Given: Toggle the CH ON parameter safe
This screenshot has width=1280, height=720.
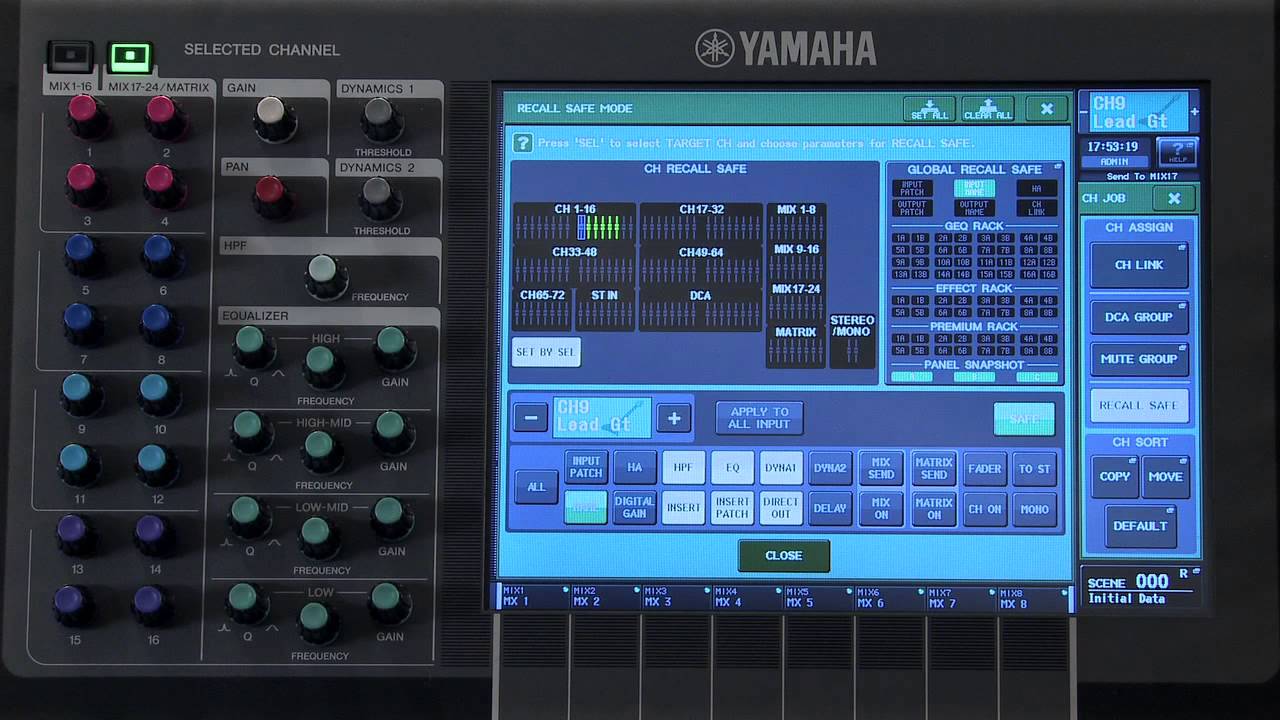Looking at the screenshot, I should point(985,509).
